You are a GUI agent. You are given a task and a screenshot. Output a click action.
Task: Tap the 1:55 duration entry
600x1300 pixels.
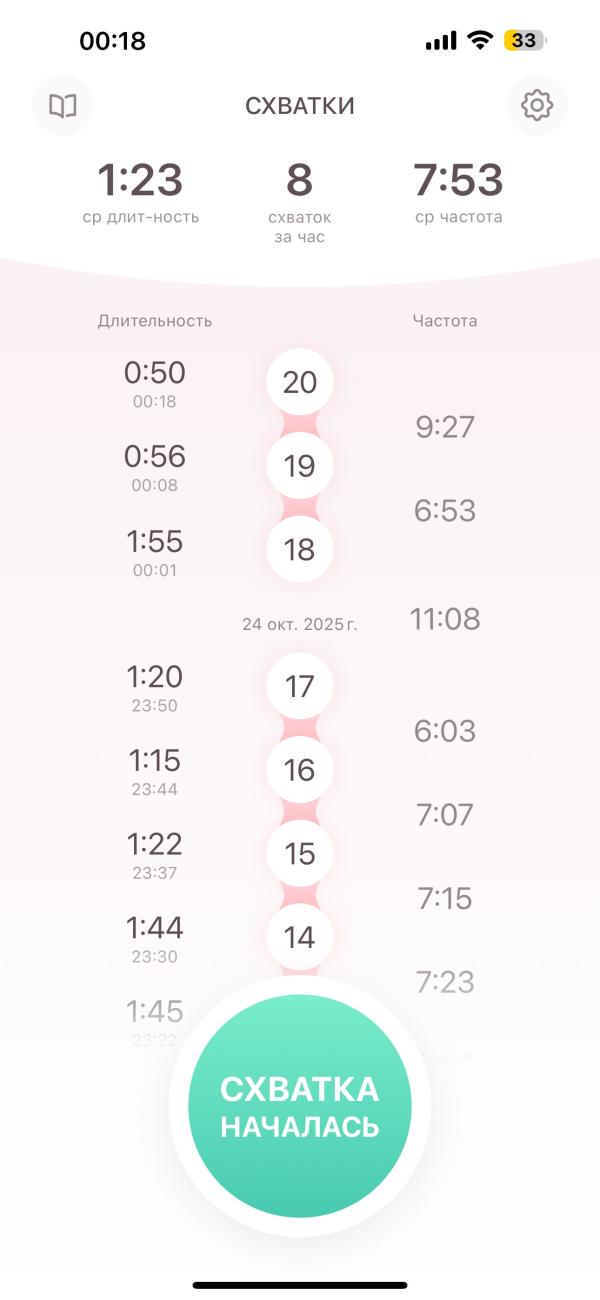[x=155, y=550]
